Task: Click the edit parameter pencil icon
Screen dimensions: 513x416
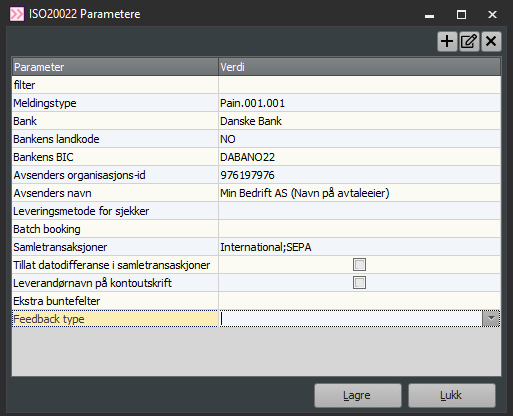Action: coord(469,42)
